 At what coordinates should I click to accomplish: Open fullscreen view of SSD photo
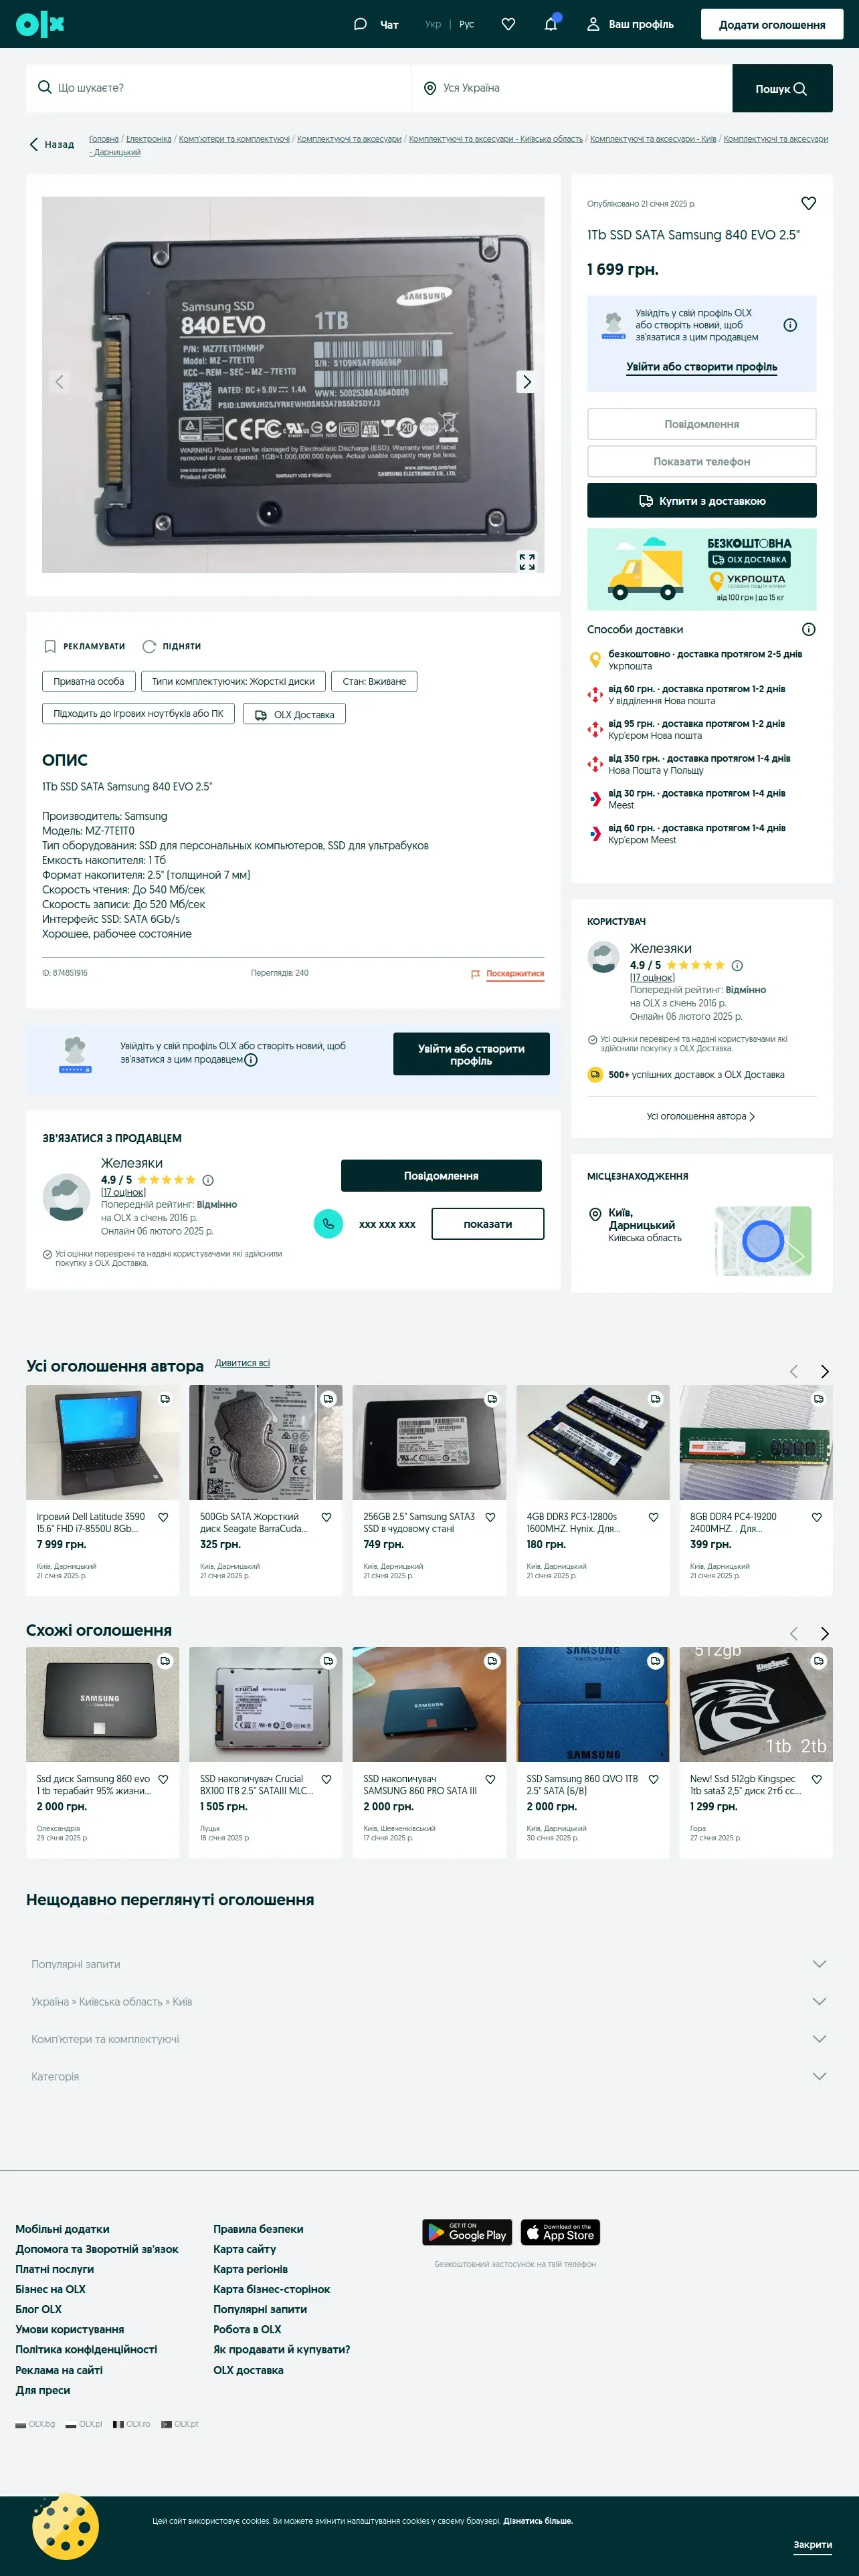527,562
